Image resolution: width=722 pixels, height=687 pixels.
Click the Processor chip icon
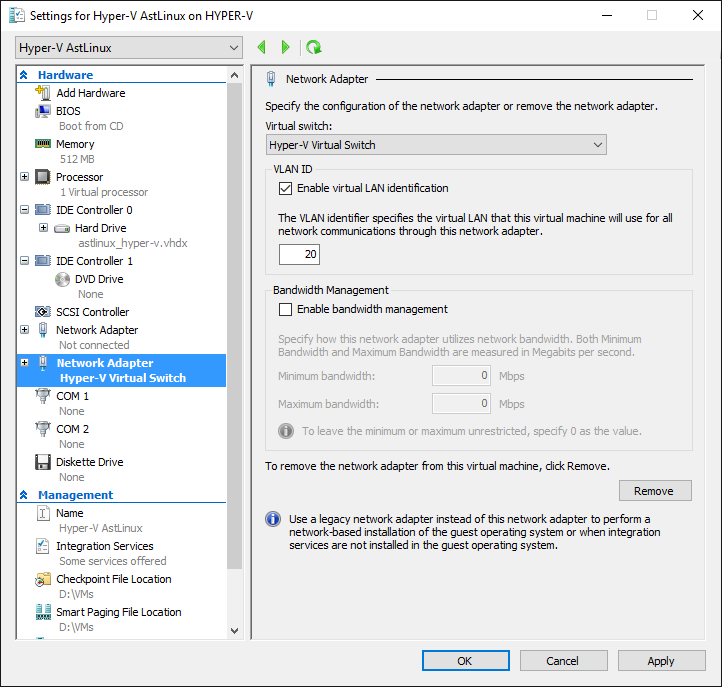click(x=43, y=177)
